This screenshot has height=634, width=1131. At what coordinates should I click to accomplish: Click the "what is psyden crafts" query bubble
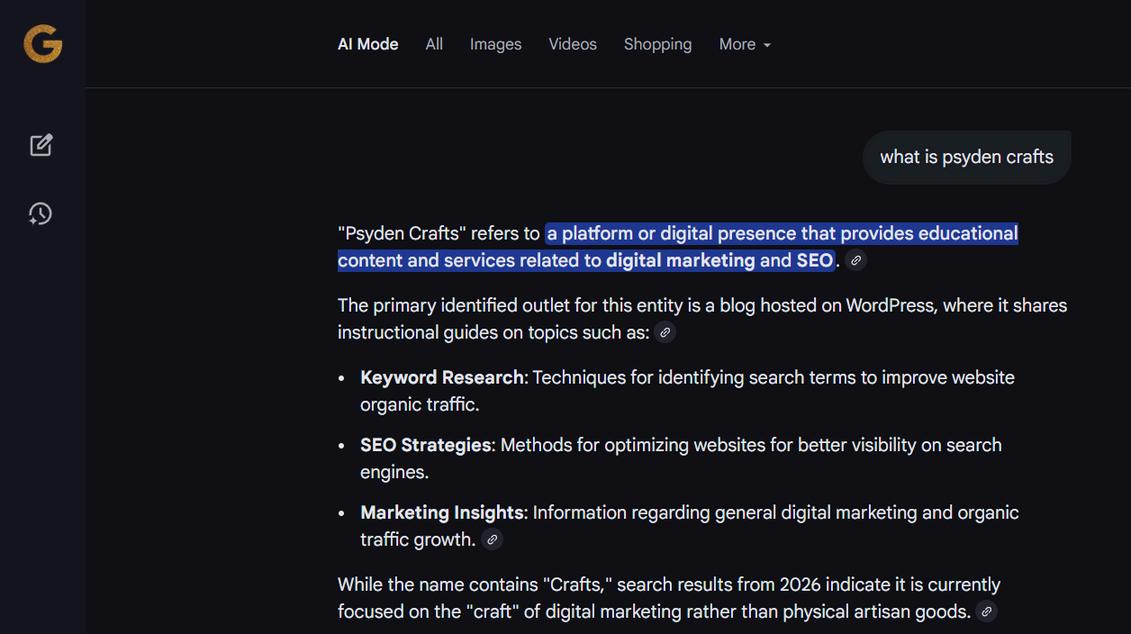pyautogui.click(x=967, y=157)
